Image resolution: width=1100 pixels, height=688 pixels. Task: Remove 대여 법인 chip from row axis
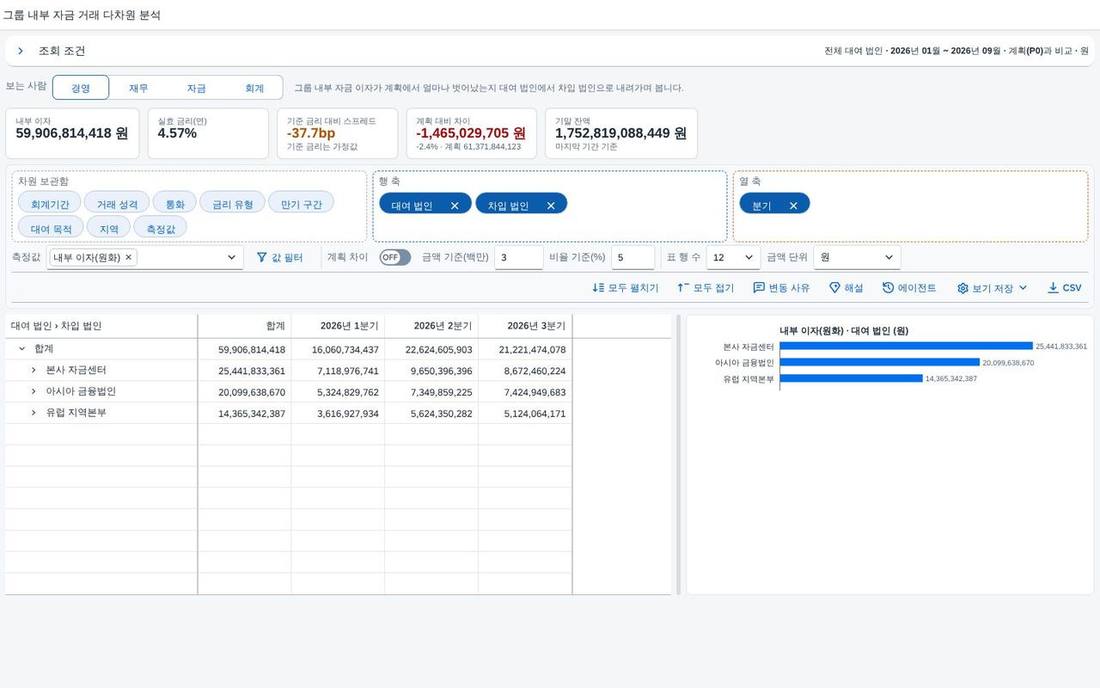tap(455, 205)
